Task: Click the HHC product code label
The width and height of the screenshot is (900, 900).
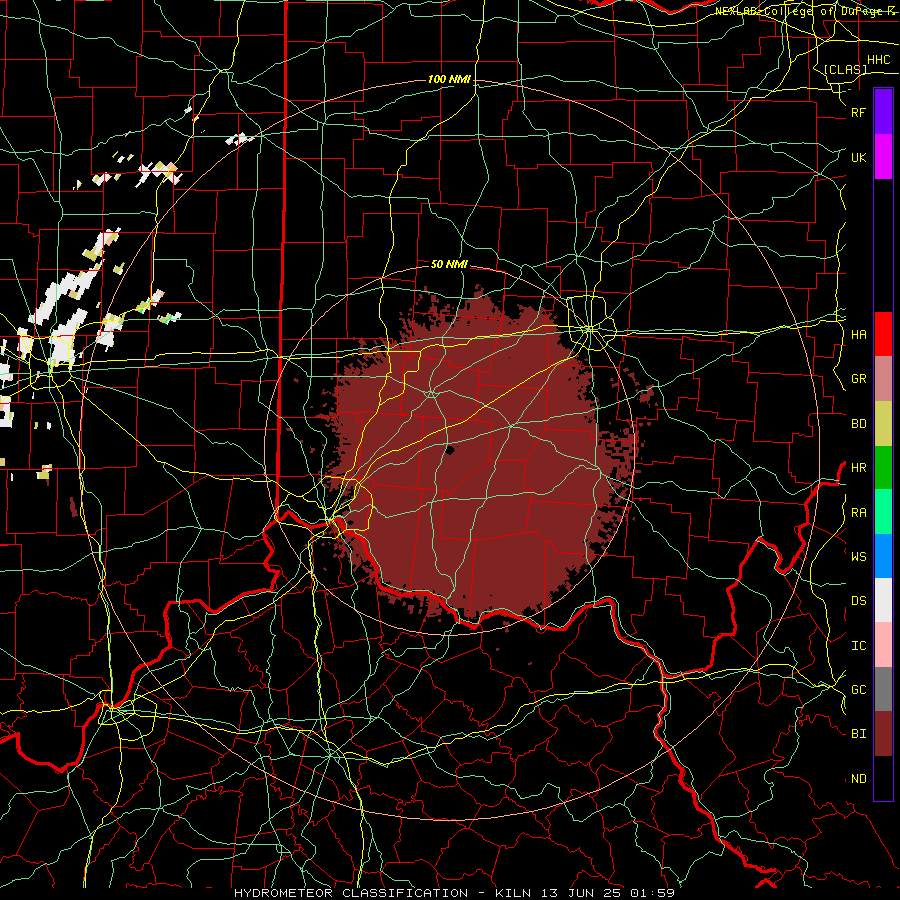Action: click(x=878, y=60)
